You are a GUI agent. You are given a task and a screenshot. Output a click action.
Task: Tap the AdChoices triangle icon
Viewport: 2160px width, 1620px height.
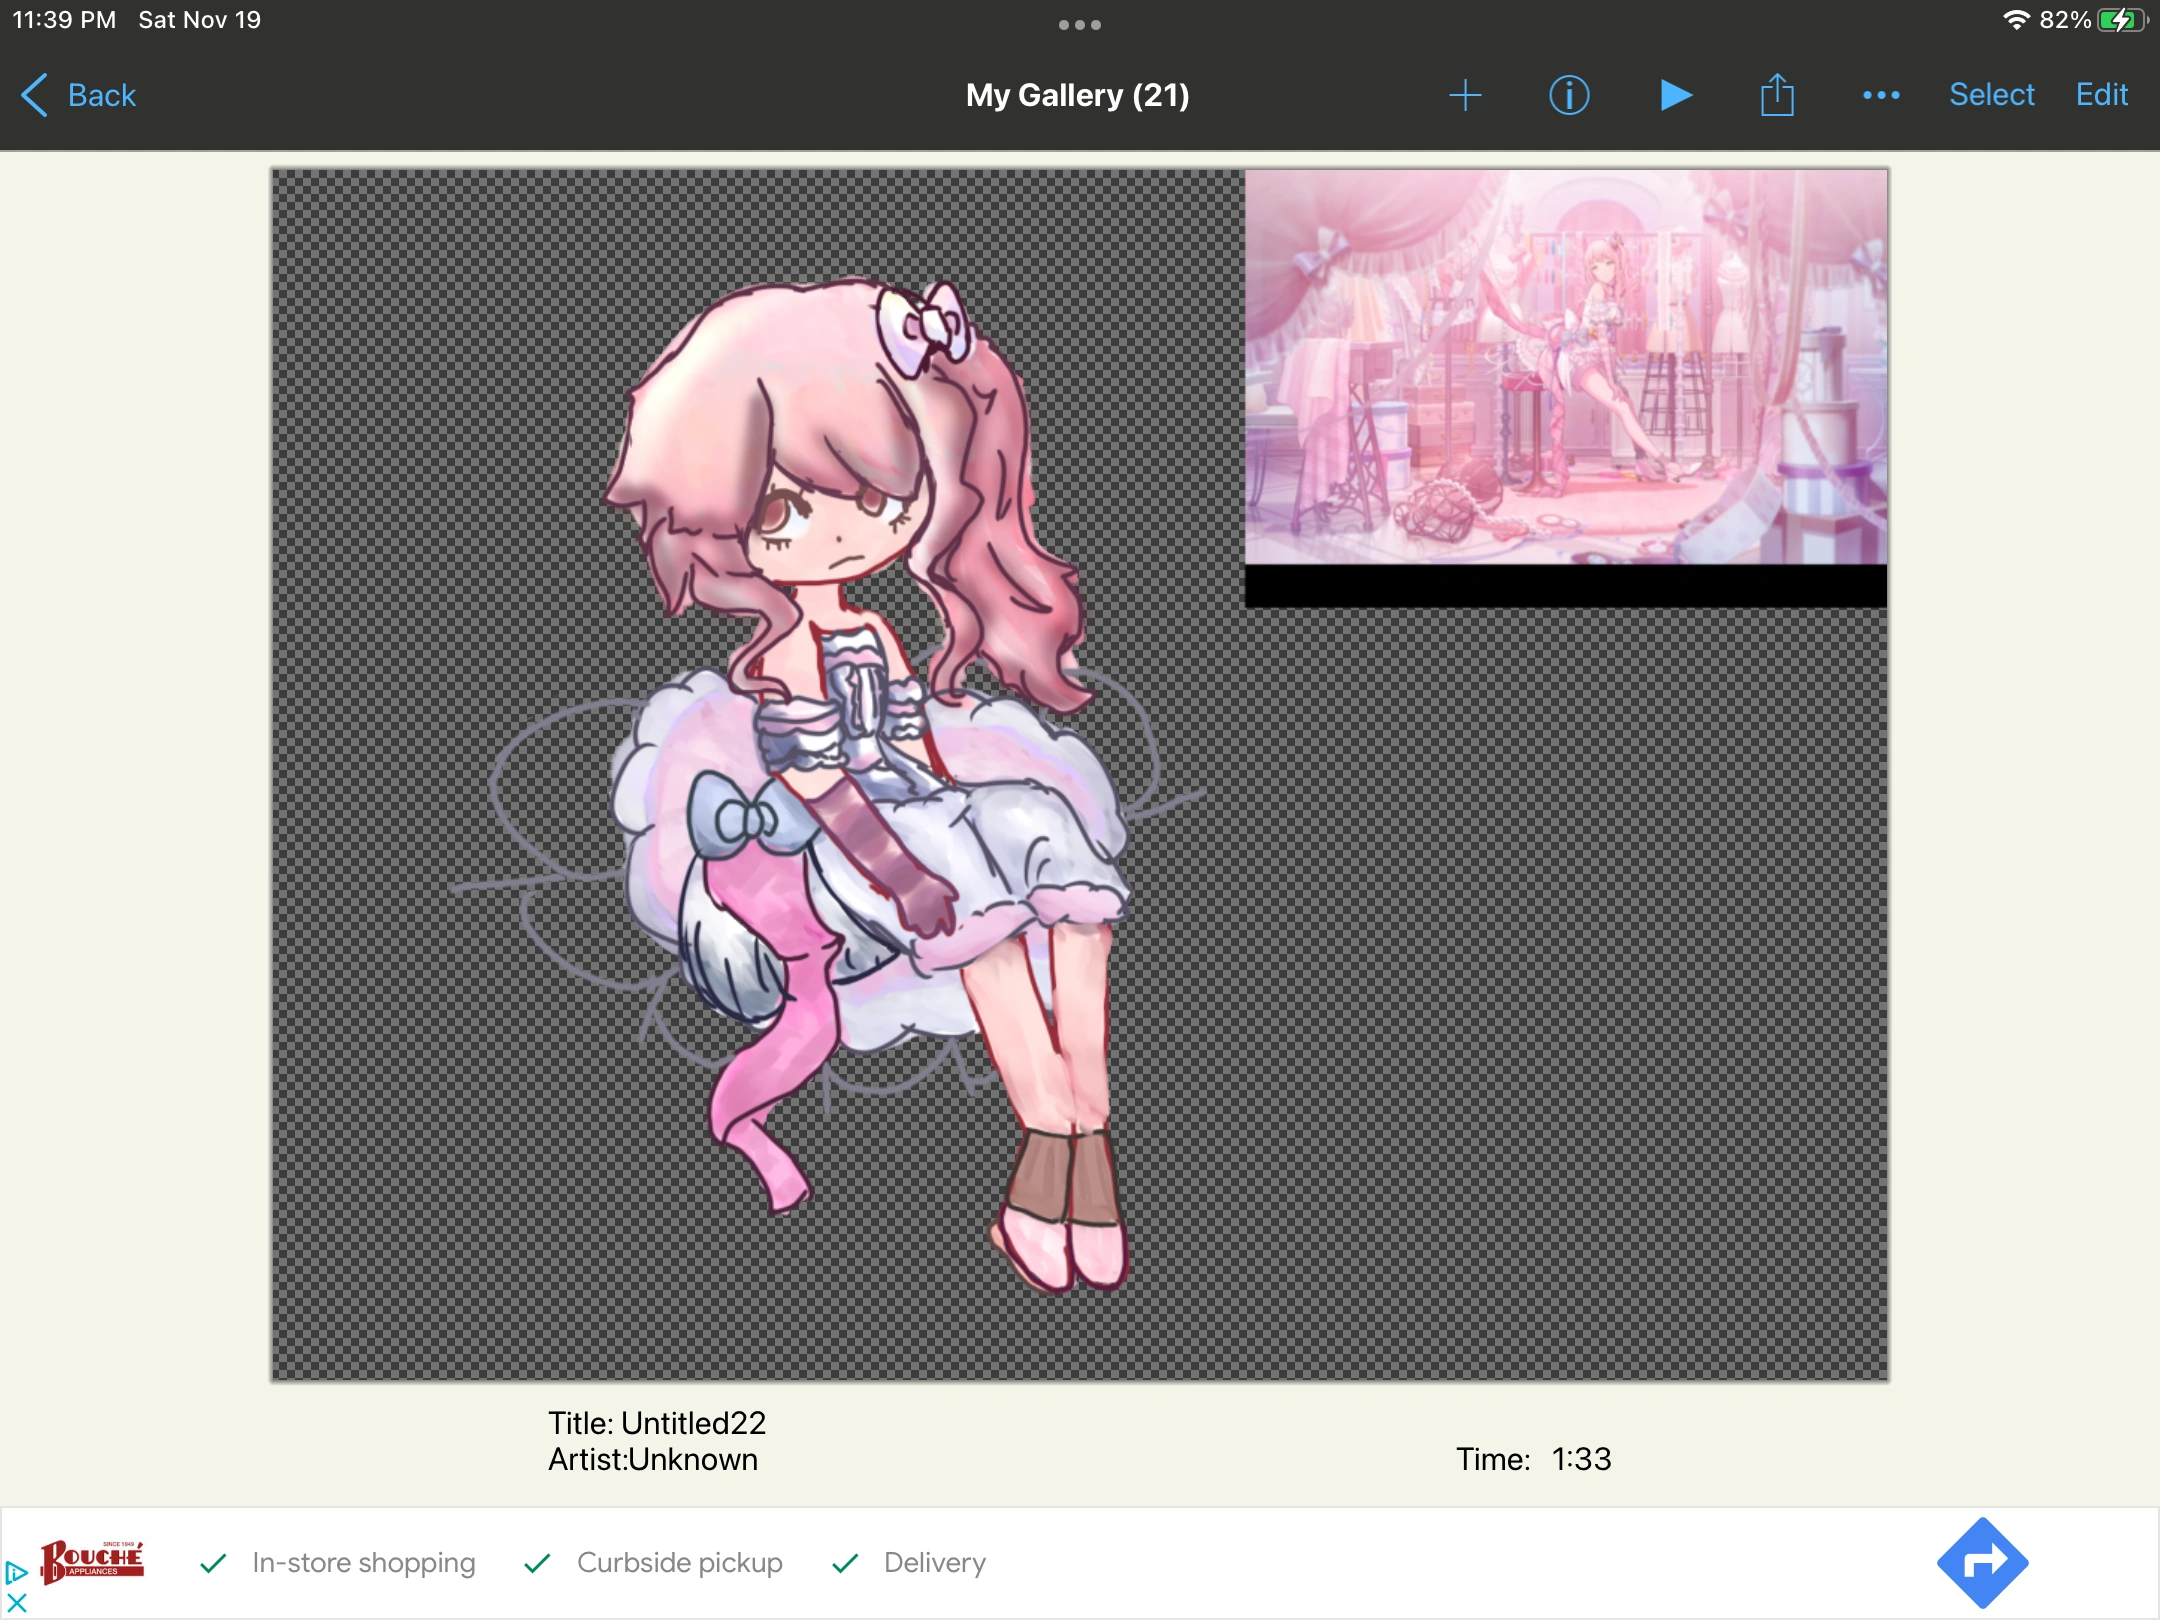tap(16, 1572)
